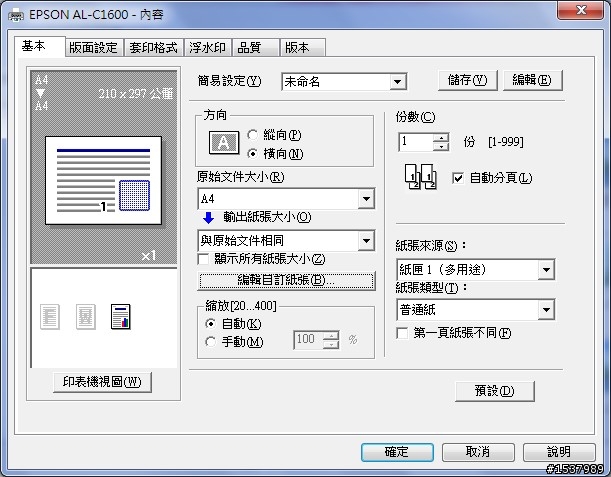Open the 紙張來源 dropdown
The image size is (611, 477).
click(546, 269)
